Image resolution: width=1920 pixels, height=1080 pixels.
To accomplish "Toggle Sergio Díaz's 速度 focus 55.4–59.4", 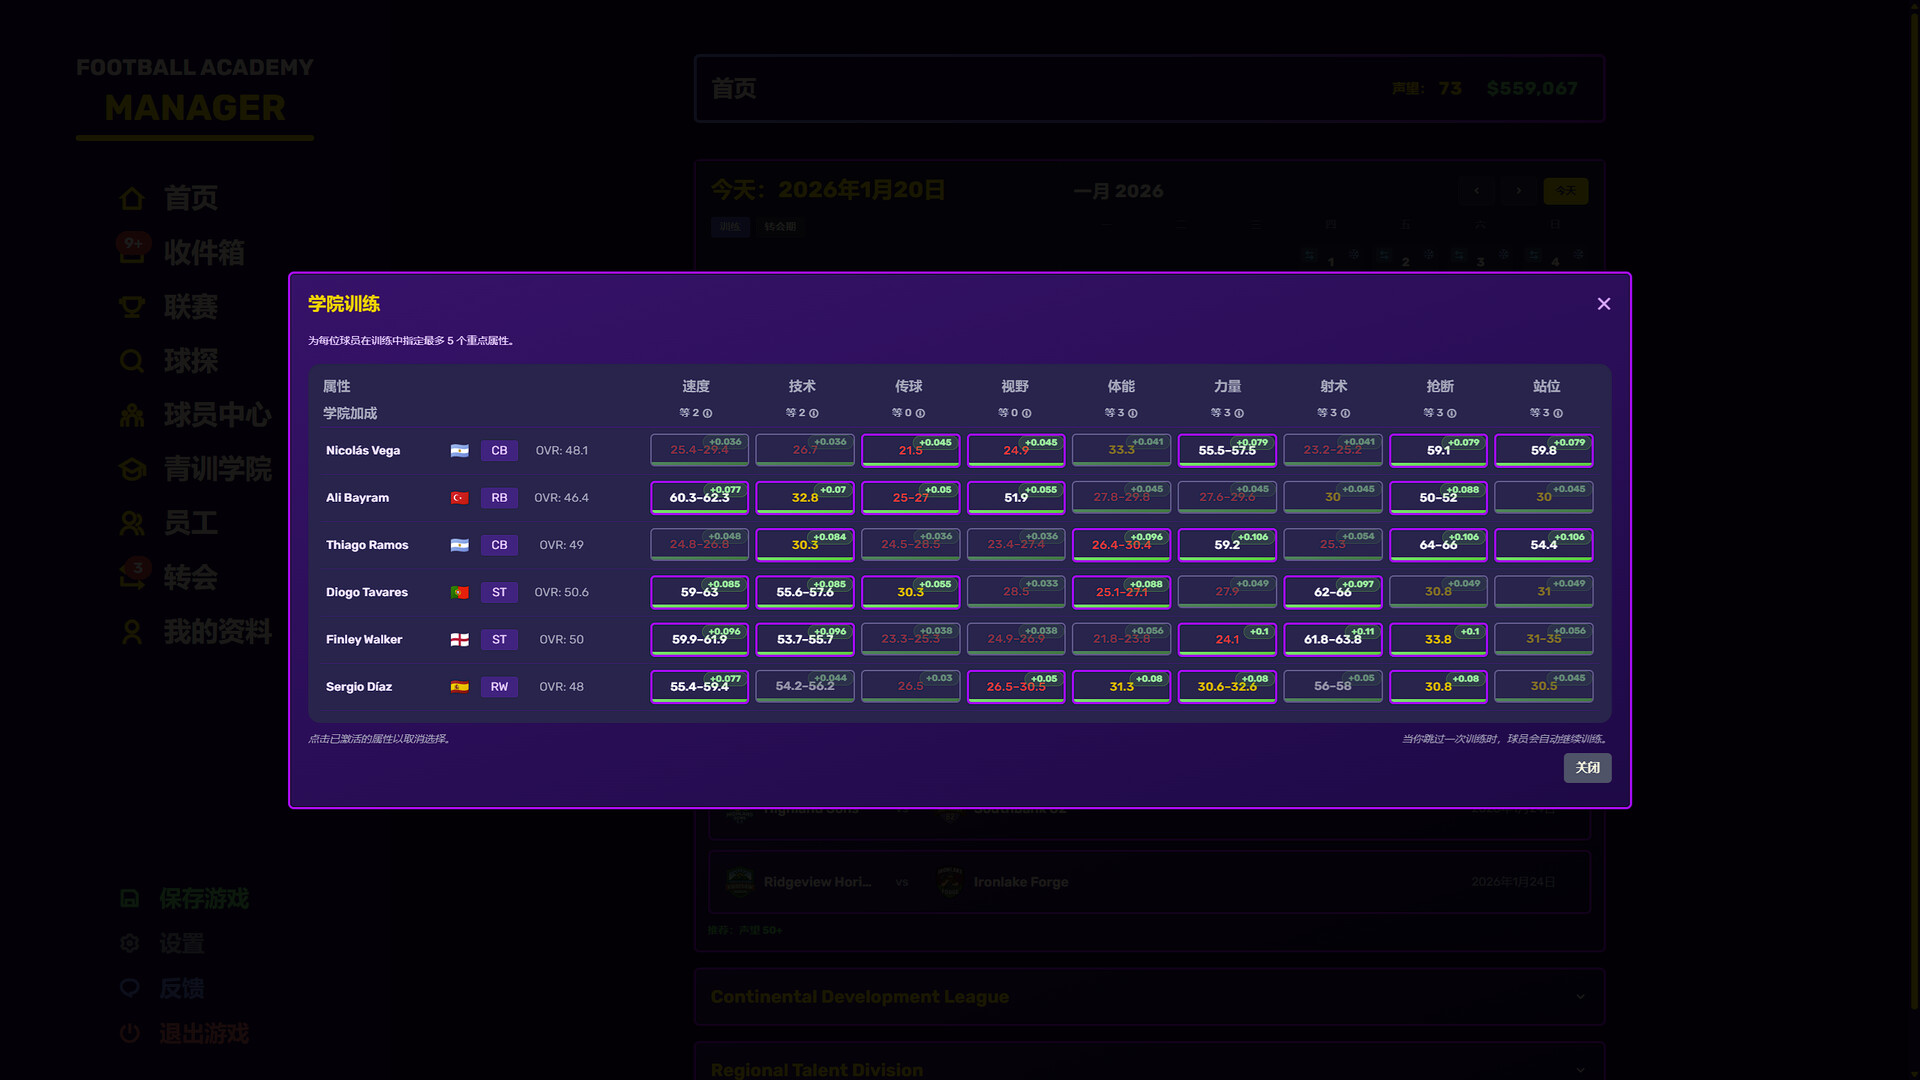I will pyautogui.click(x=699, y=687).
